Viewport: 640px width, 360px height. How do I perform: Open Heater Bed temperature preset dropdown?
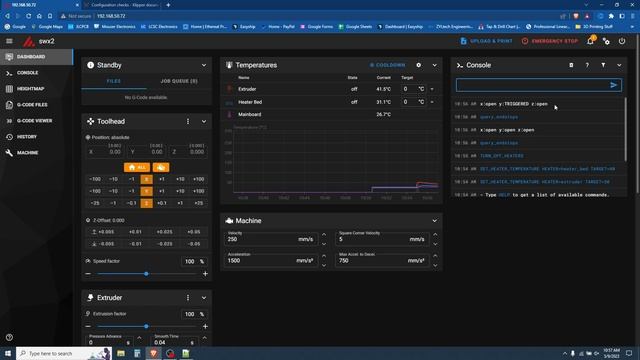pyautogui.click(x=432, y=102)
